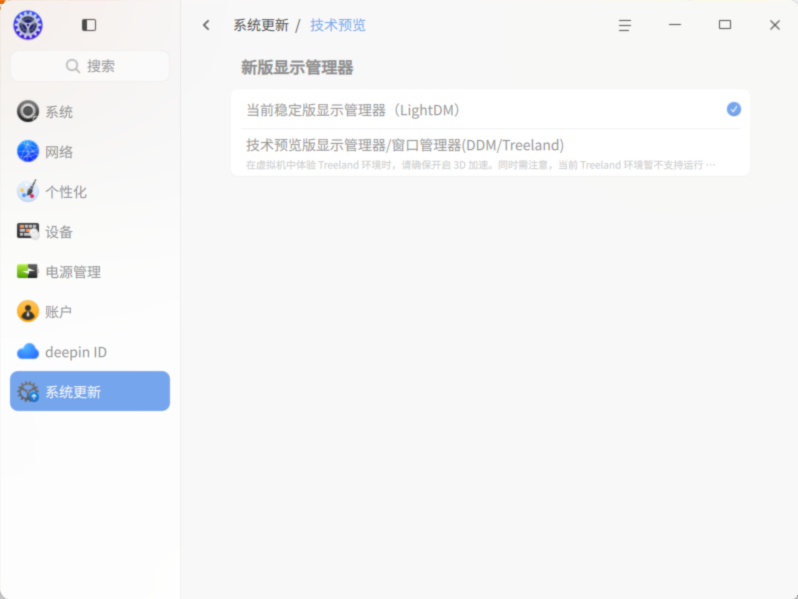Viewport: 798px width, 599px height.
Task: Select the 设备 sidebar label
Action: pyautogui.click(x=59, y=232)
